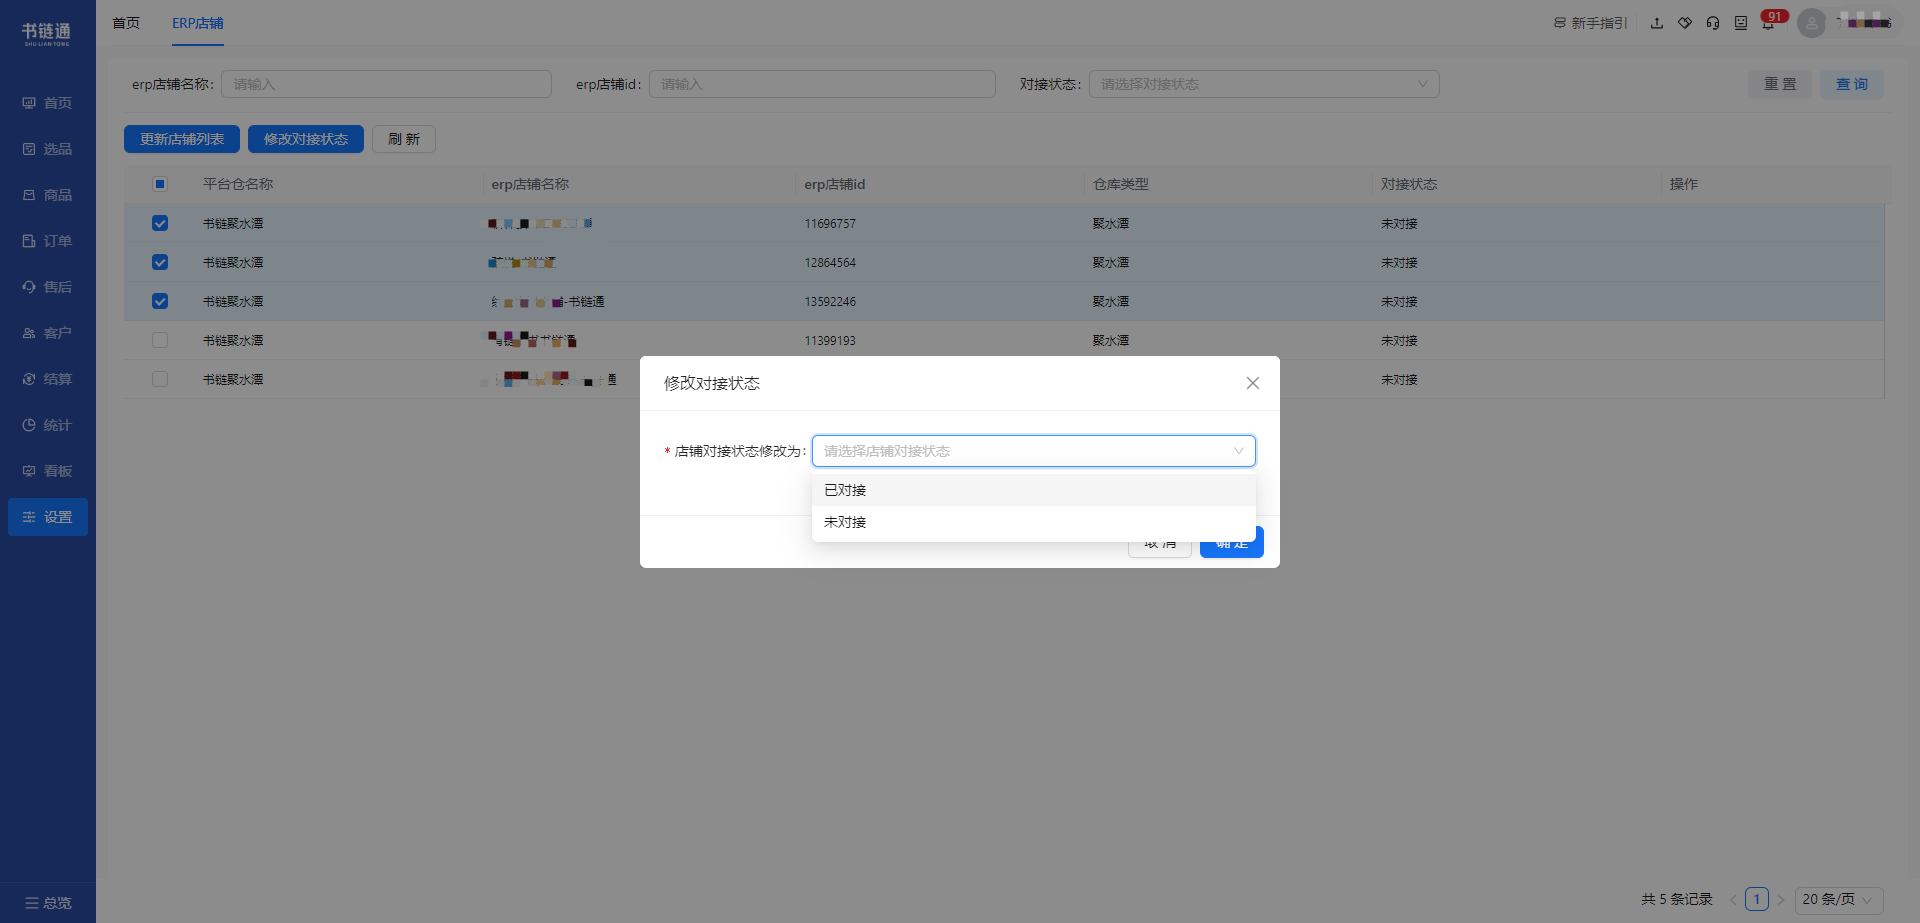Image resolution: width=1920 pixels, height=923 pixels.
Task: Click the 对接状态 column header
Action: 1409,184
